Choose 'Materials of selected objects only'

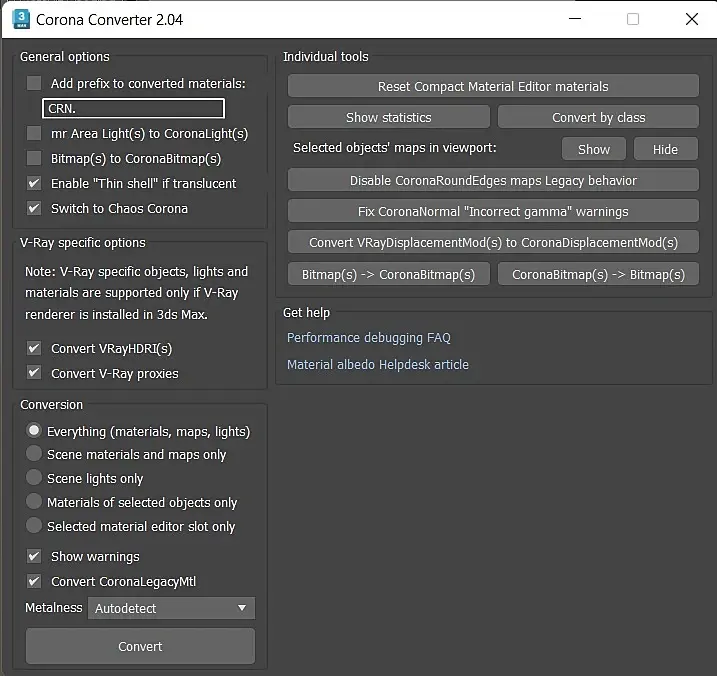(x=35, y=502)
